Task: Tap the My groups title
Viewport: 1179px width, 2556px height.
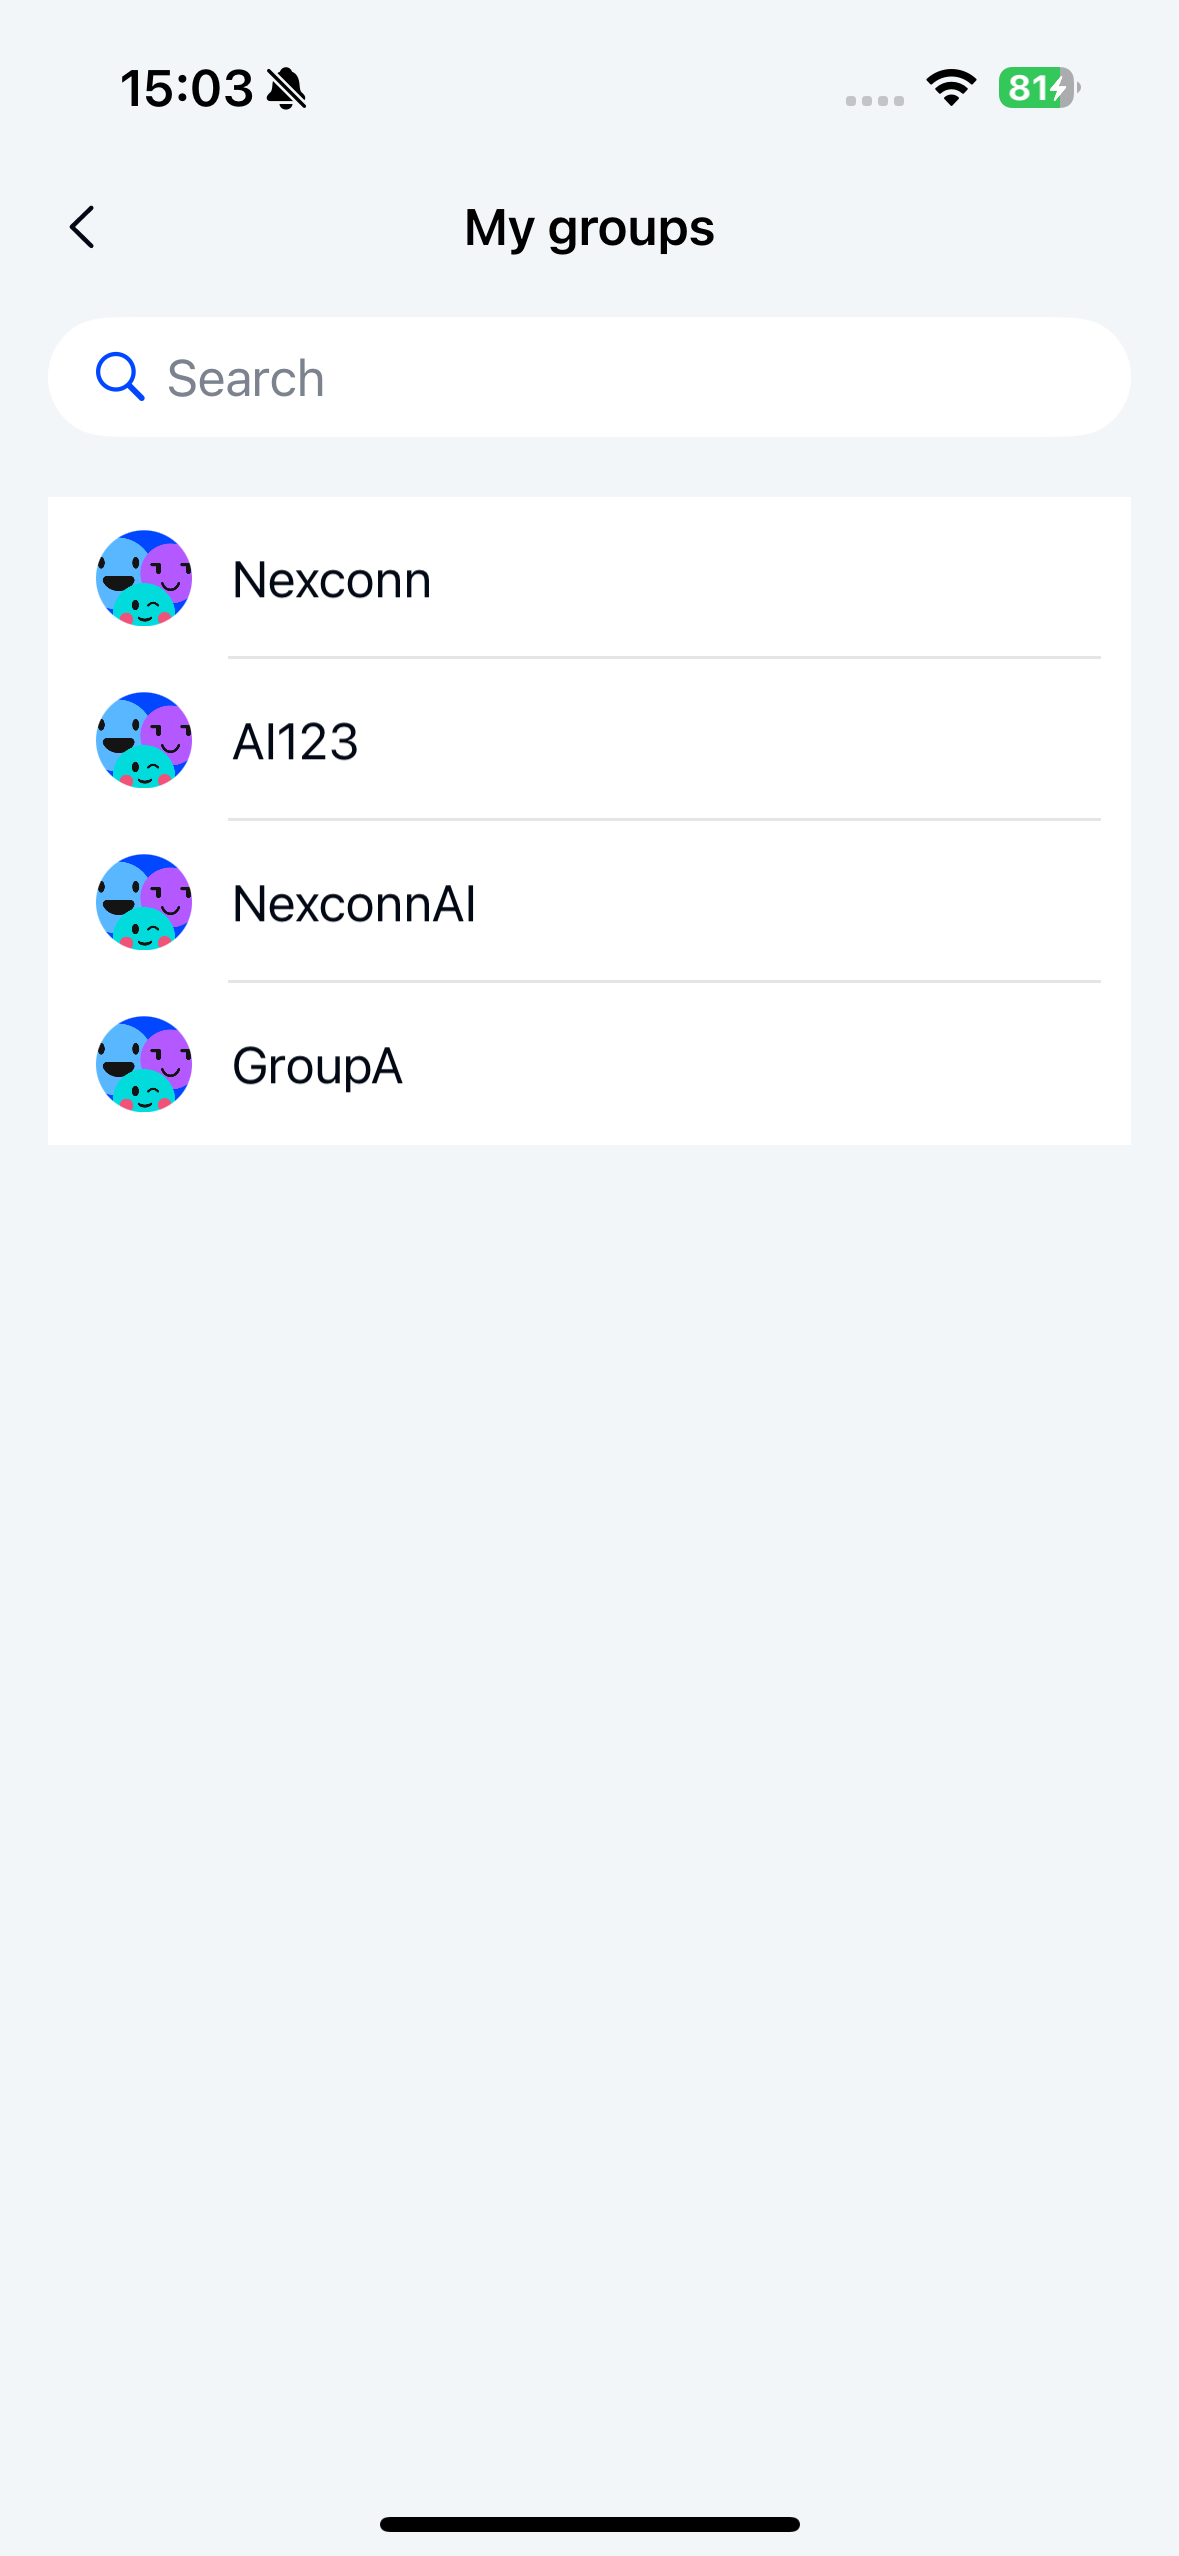Action: 589,228
